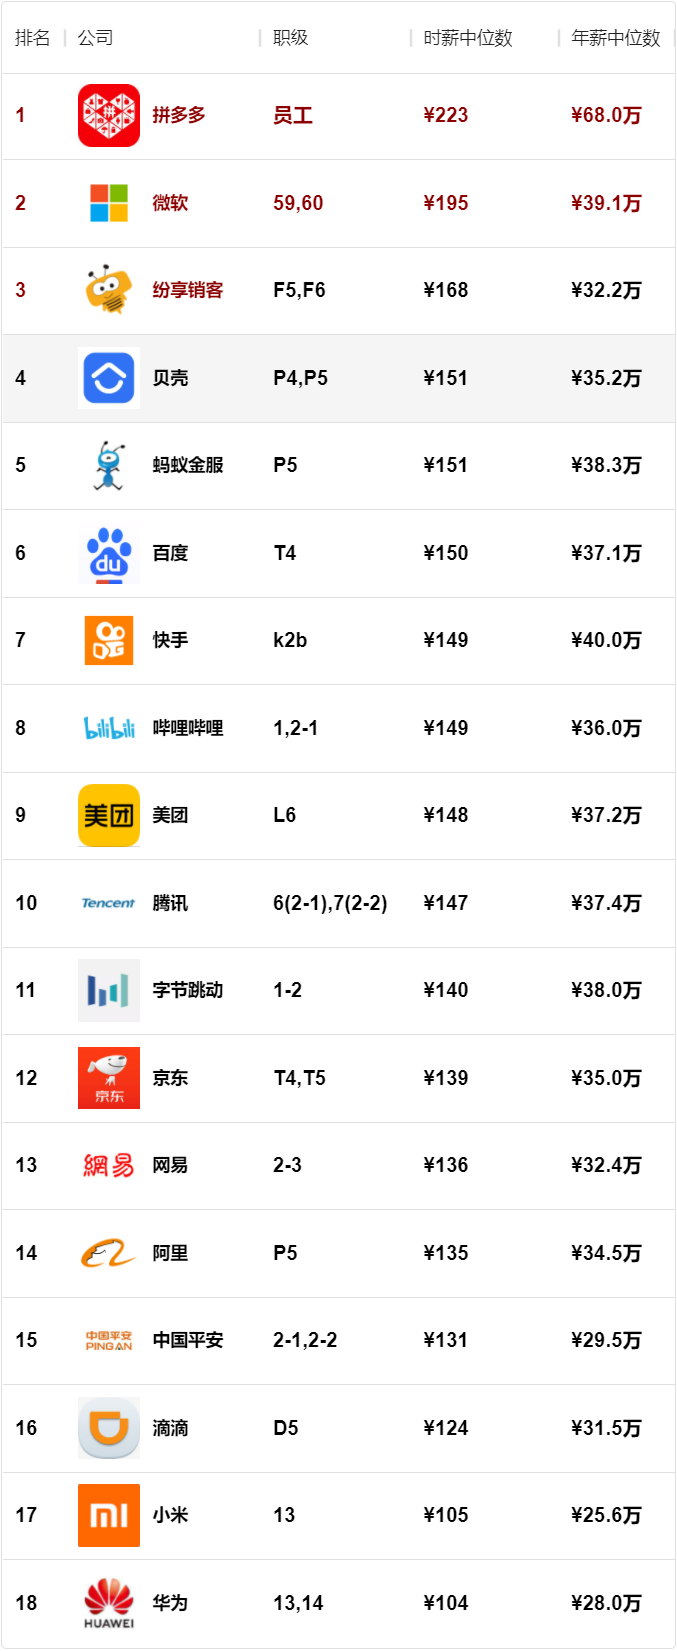
Task: Sort by 时薪中位数 column header
Action: 467,38
